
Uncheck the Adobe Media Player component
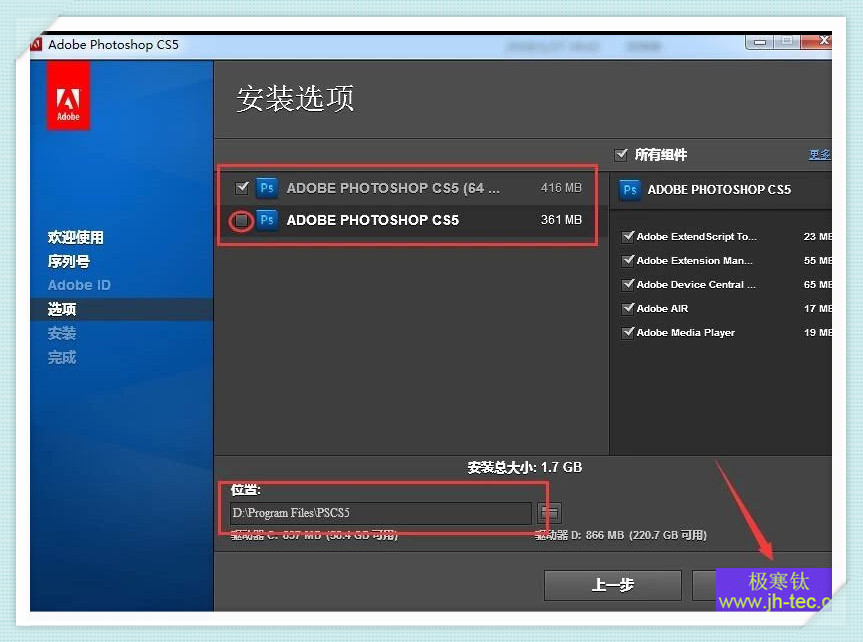(x=627, y=333)
